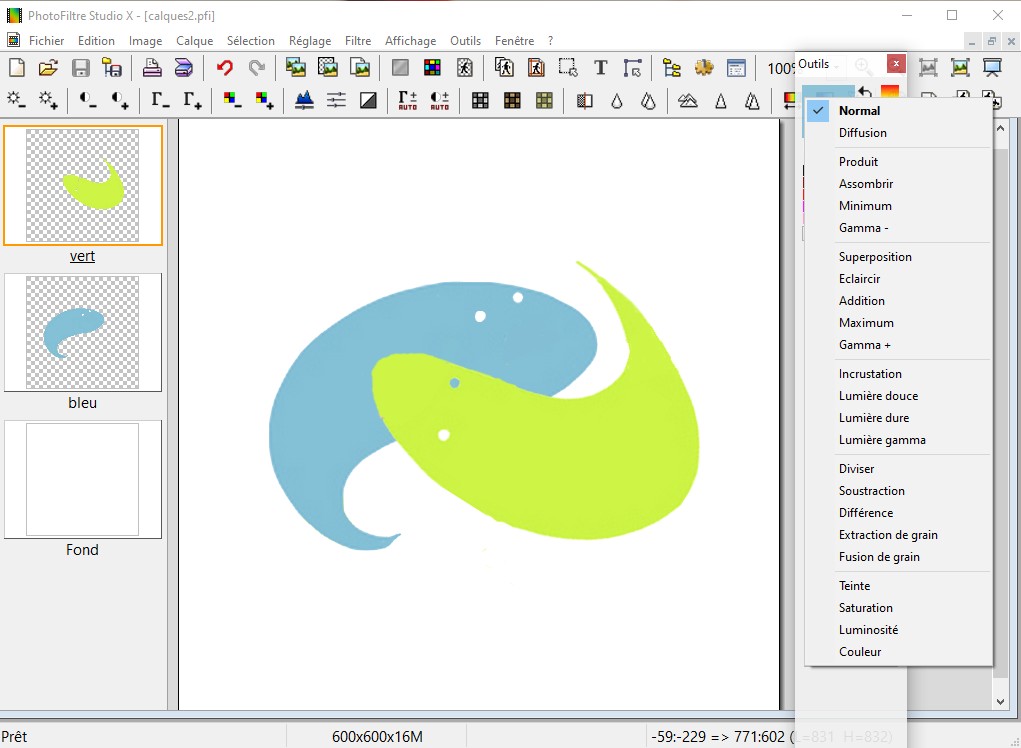Open the Affichage menu
Viewport: 1021px width, 748px height.
point(411,41)
